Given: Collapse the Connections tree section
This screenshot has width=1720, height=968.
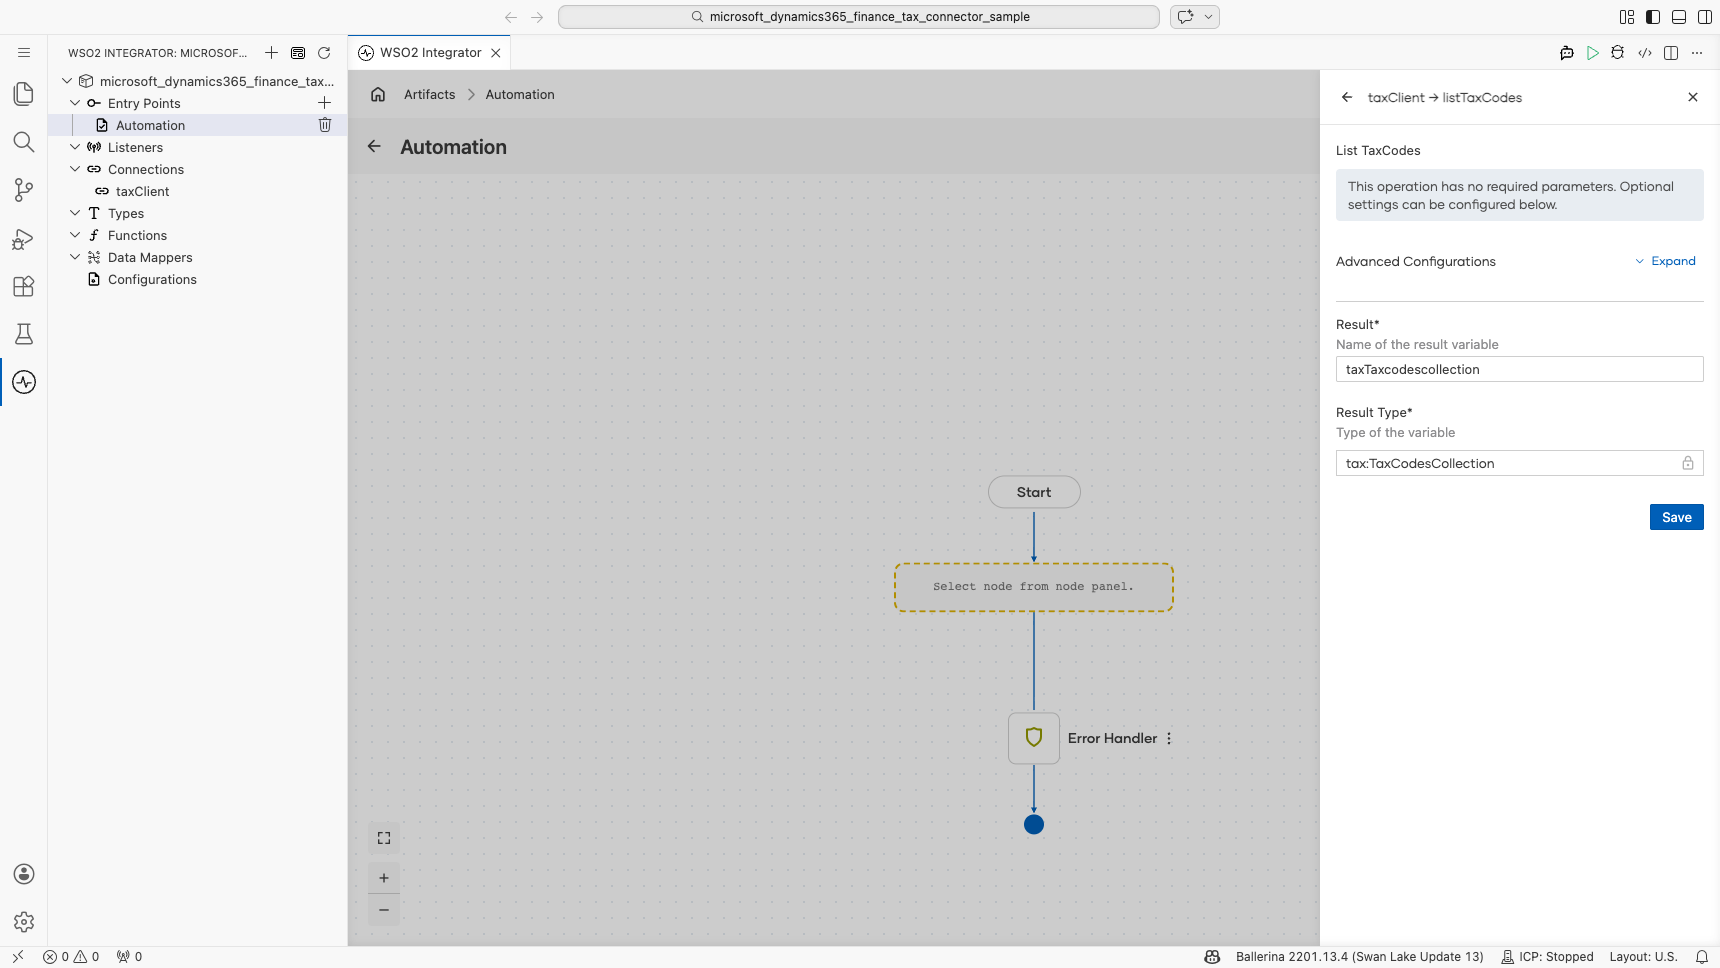Looking at the screenshot, I should coord(75,169).
